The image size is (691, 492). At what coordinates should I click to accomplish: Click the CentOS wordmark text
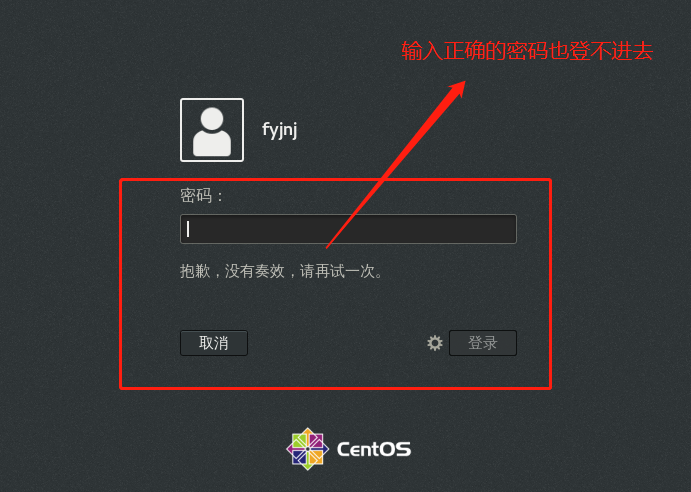[x=374, y=449]
